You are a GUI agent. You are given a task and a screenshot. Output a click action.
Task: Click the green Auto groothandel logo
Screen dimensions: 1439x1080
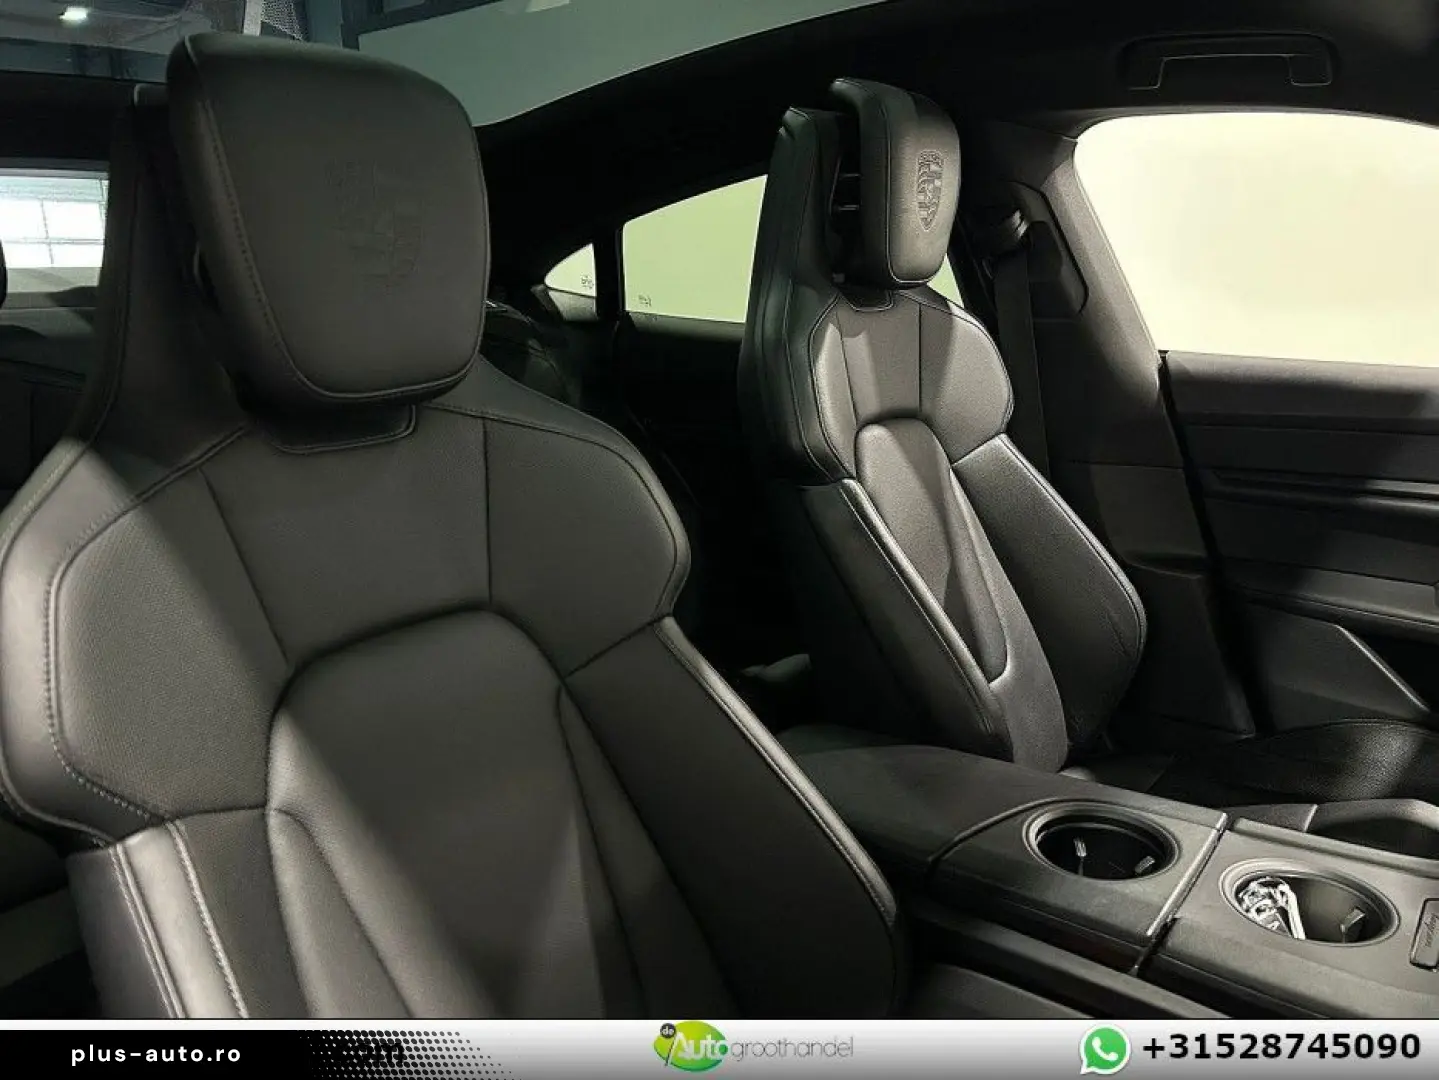pos(680,1048)
